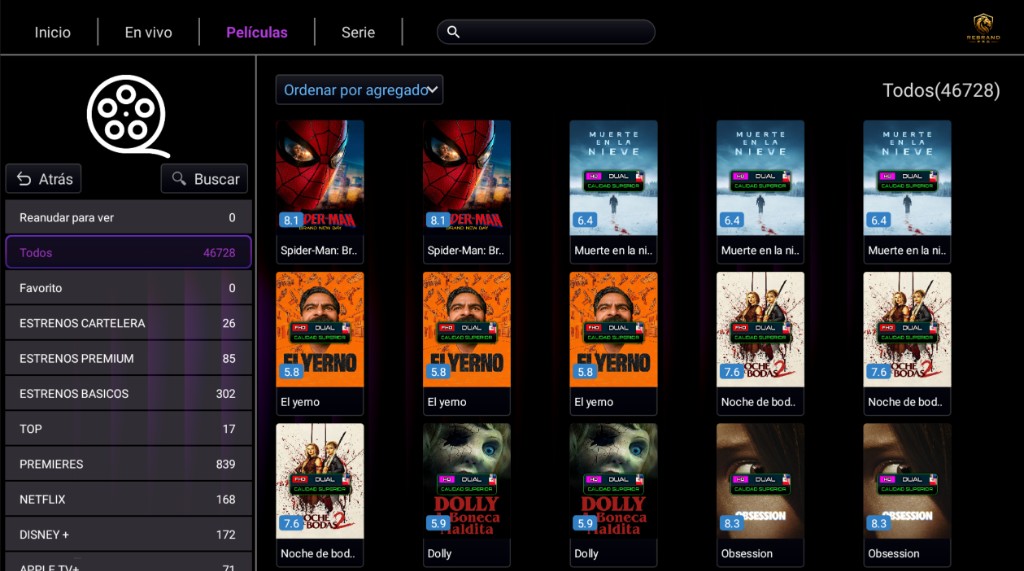This screenshot has width=1024, height=571.
Task: Open the first Muerte en la nieve poster
Action: (613, 178)
